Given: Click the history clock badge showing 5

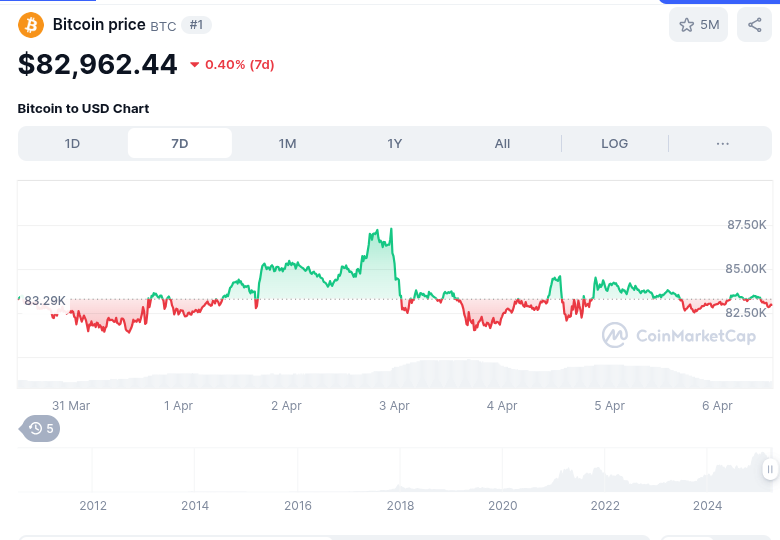Looking at the screenshot, I should click(x=40, y=428).
